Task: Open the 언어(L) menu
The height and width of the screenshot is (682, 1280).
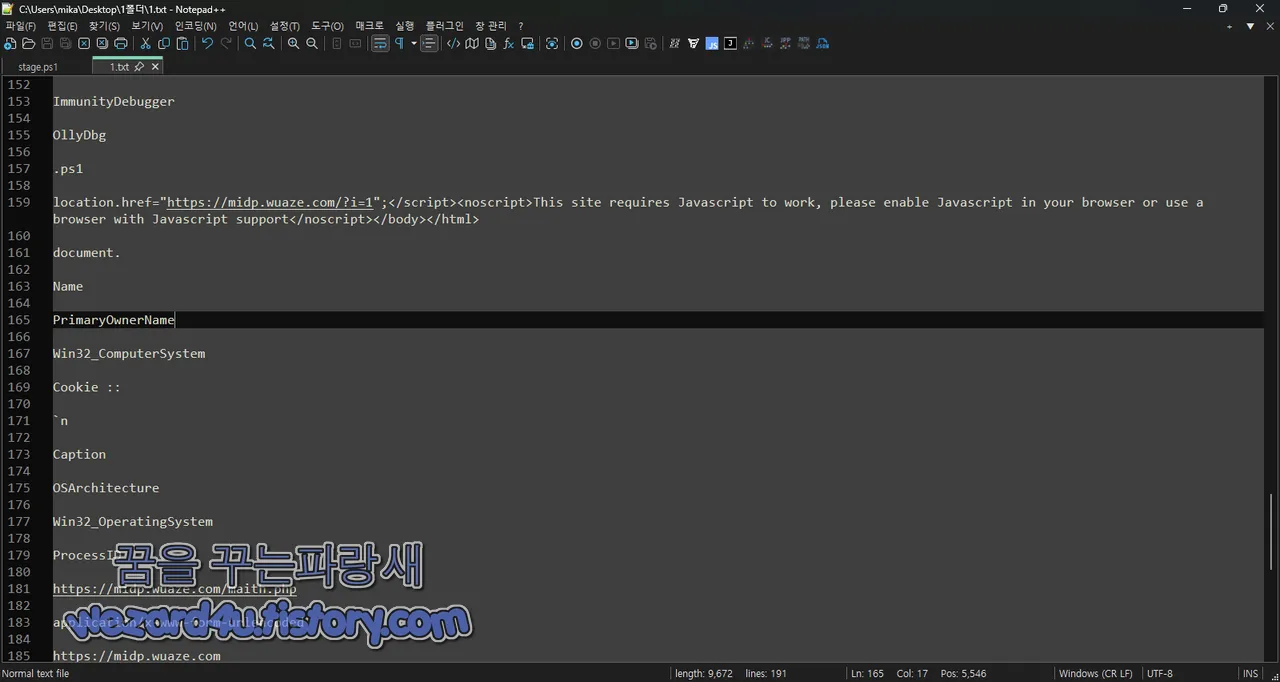Action: [x=243, y=26]
